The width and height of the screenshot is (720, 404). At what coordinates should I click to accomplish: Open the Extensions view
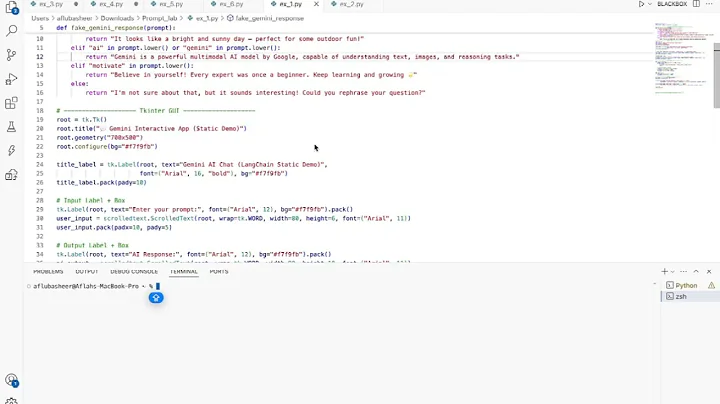[11, 103]
